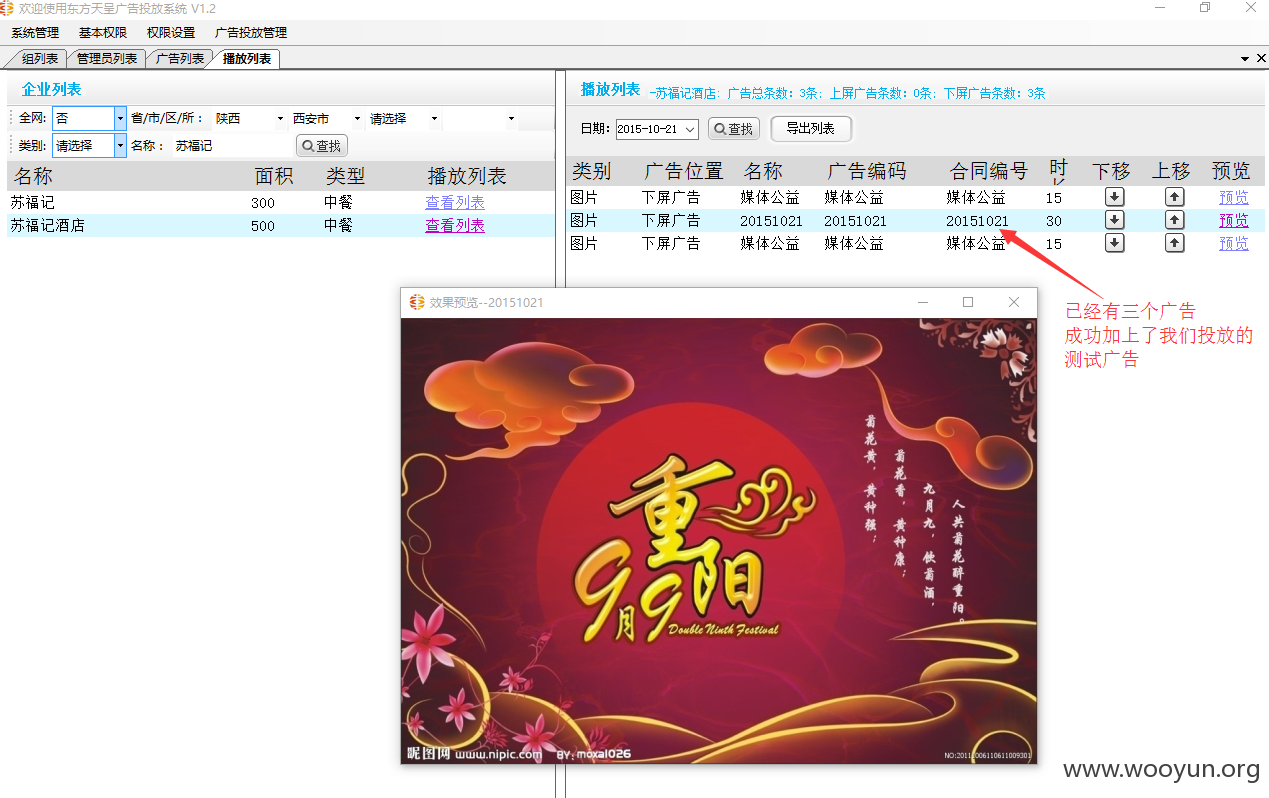Click the app logo in title bar
Viewport: 1269px width, 798px height.
(x=7, y=8)
